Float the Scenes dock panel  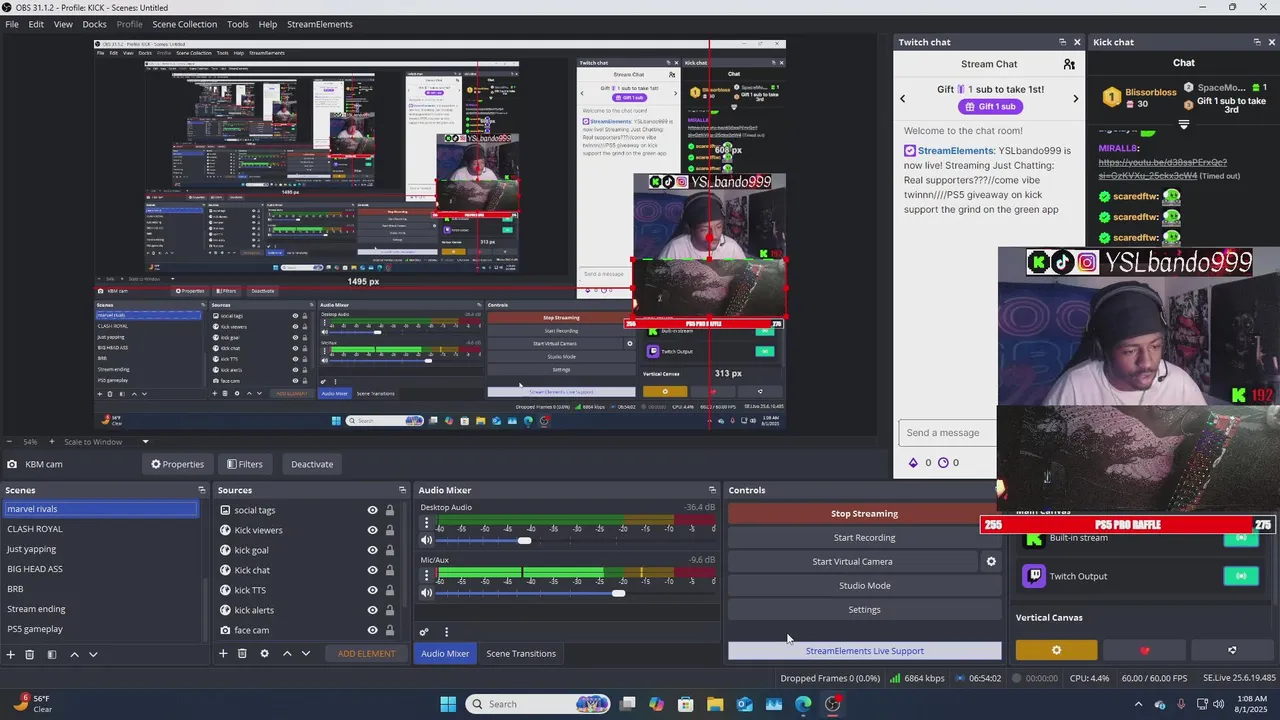coord(202,490)
